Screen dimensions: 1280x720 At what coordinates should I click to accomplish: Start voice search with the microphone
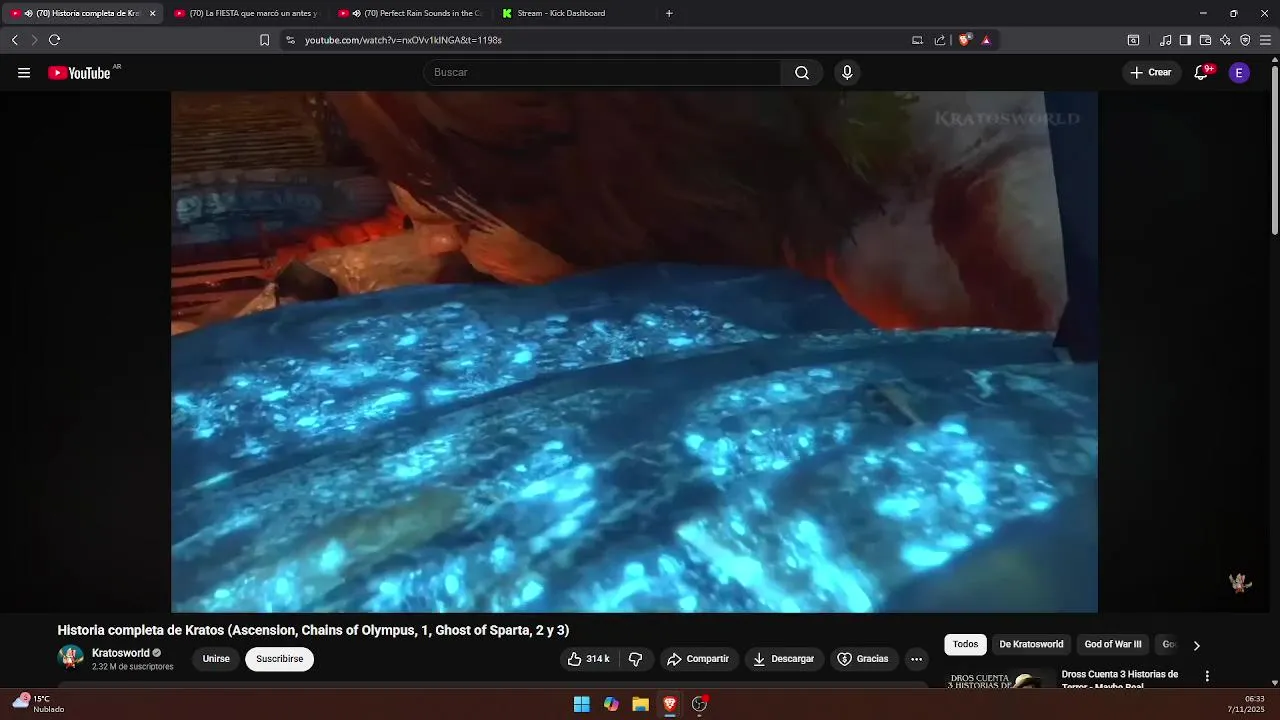click(x=847, y=73)
